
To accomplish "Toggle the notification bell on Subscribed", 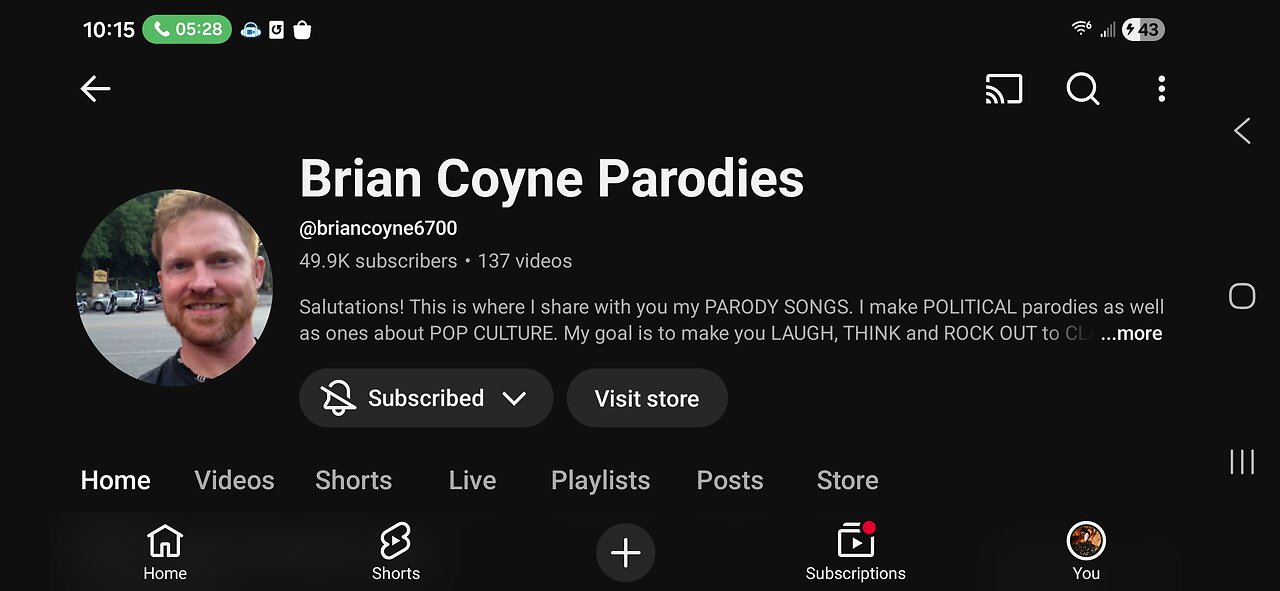I will click(338, 398).
